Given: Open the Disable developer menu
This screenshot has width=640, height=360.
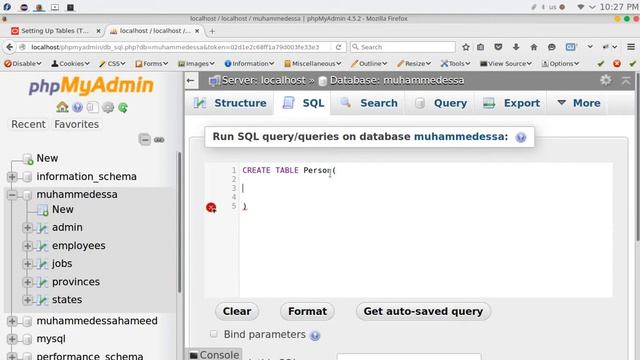Looking at the screenshot, I should [23, 64].
